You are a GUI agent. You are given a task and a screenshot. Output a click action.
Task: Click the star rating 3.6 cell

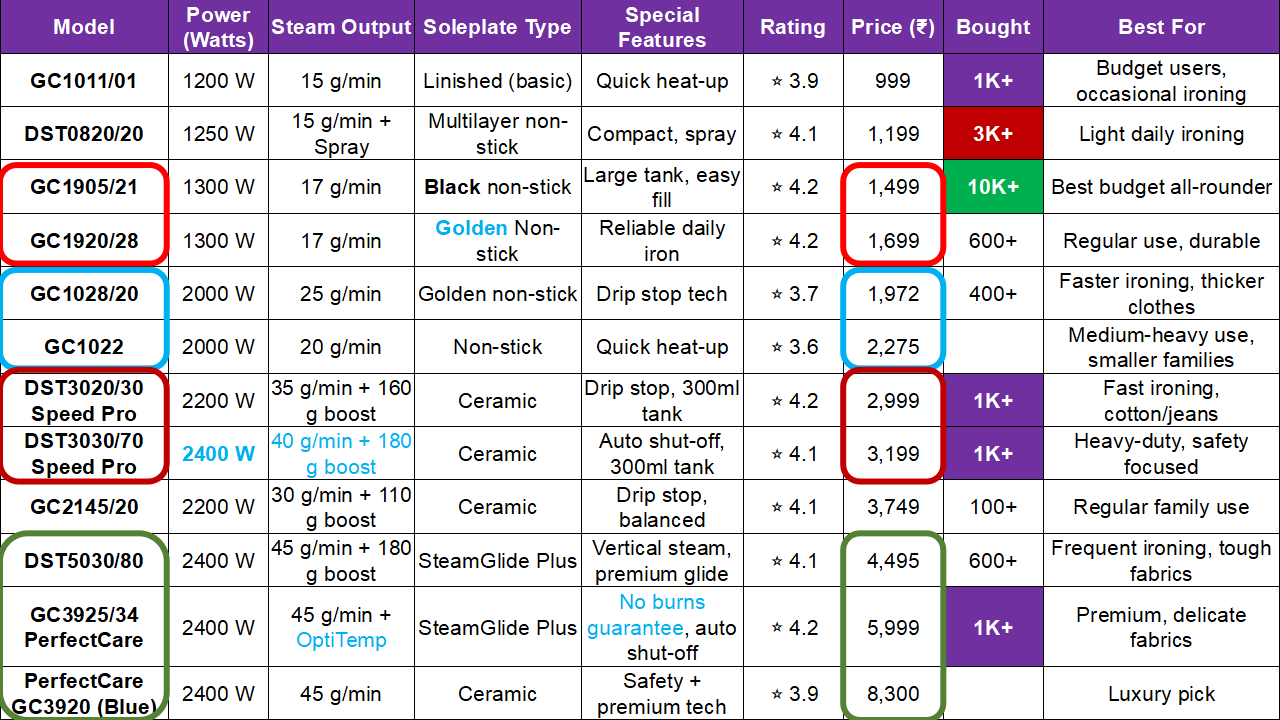[x=793, y=347]
